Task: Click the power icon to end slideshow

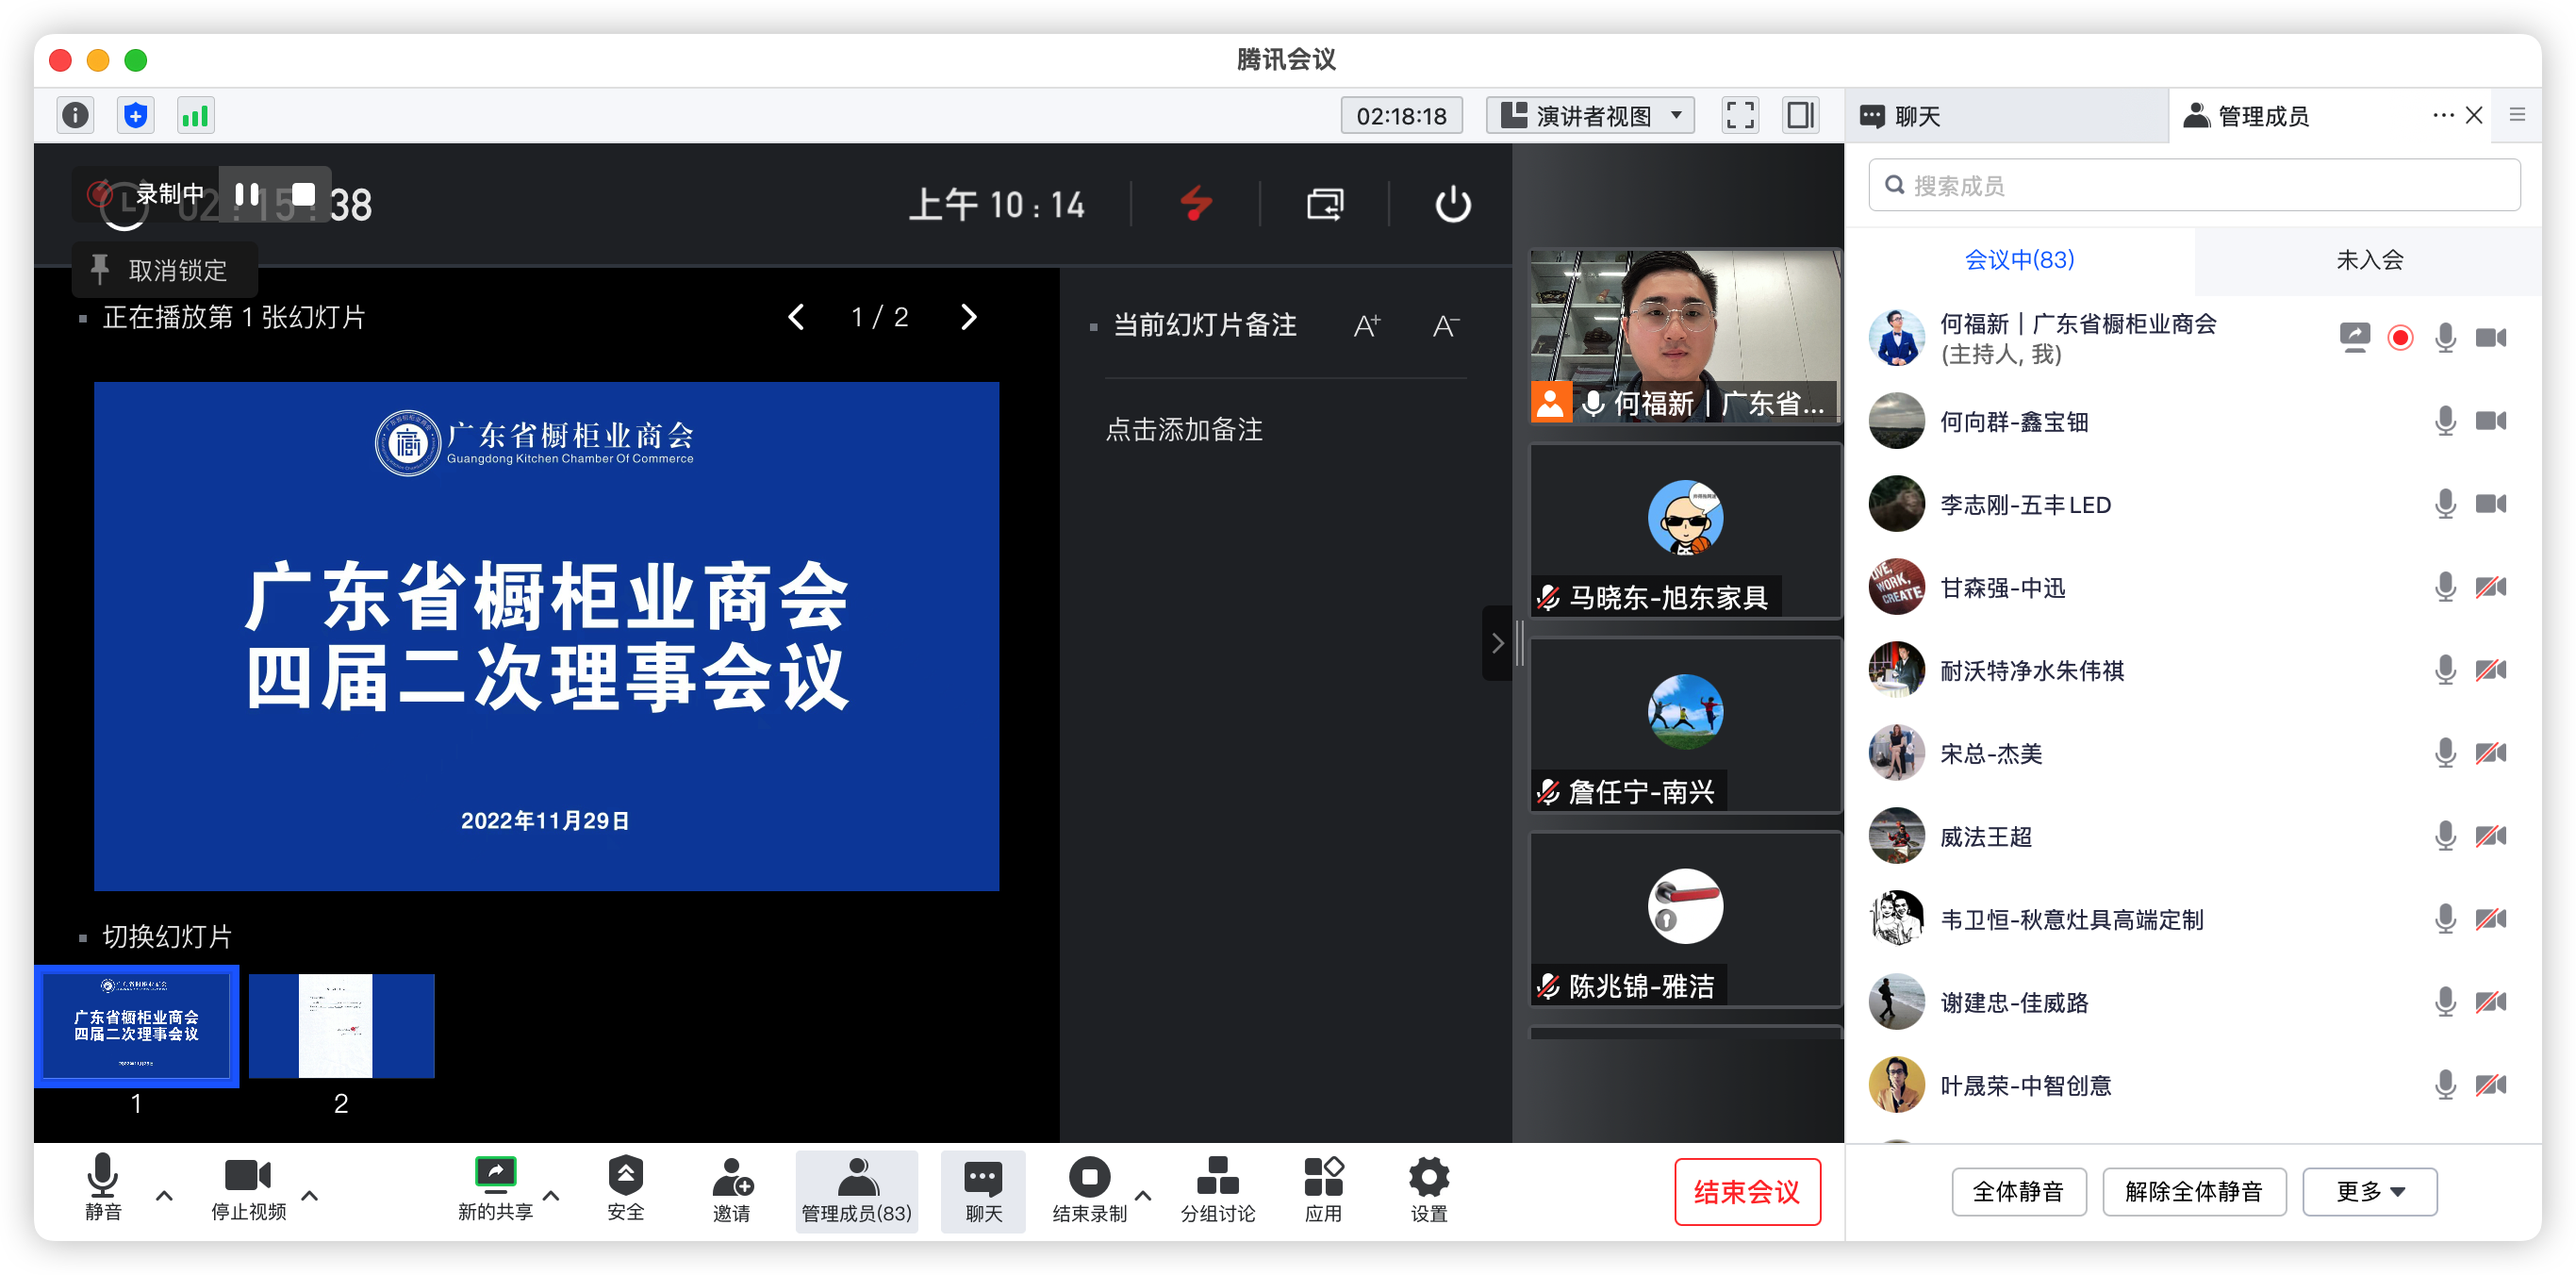Action: tap(1452, 204)
